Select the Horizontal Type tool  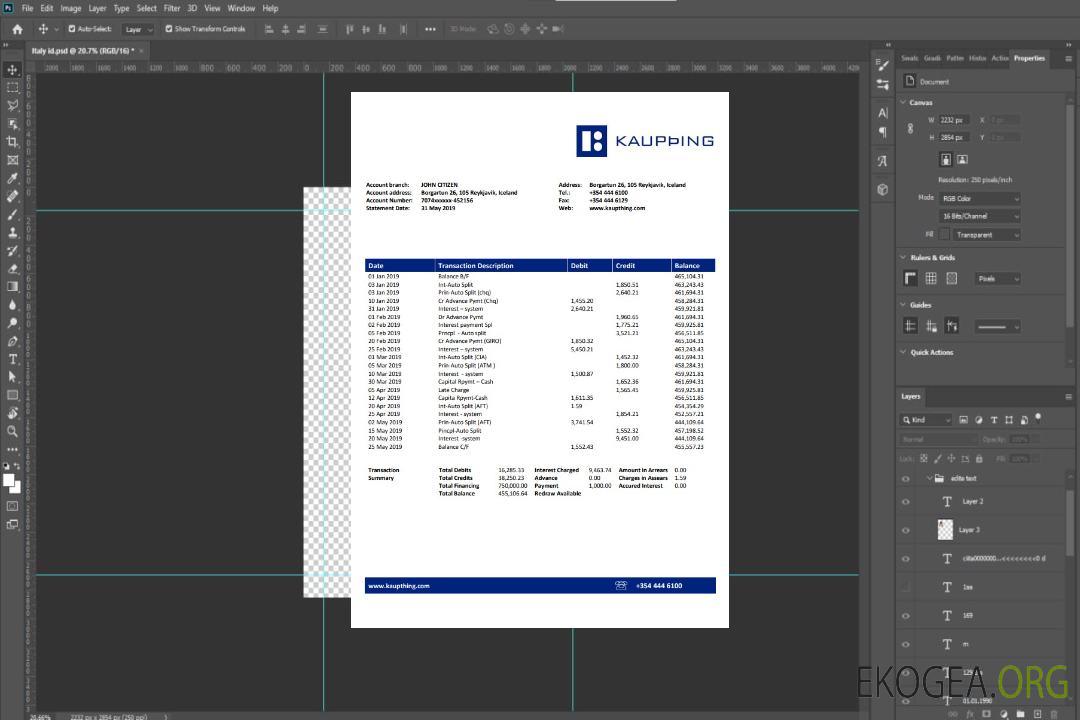(x=12, y=359)
